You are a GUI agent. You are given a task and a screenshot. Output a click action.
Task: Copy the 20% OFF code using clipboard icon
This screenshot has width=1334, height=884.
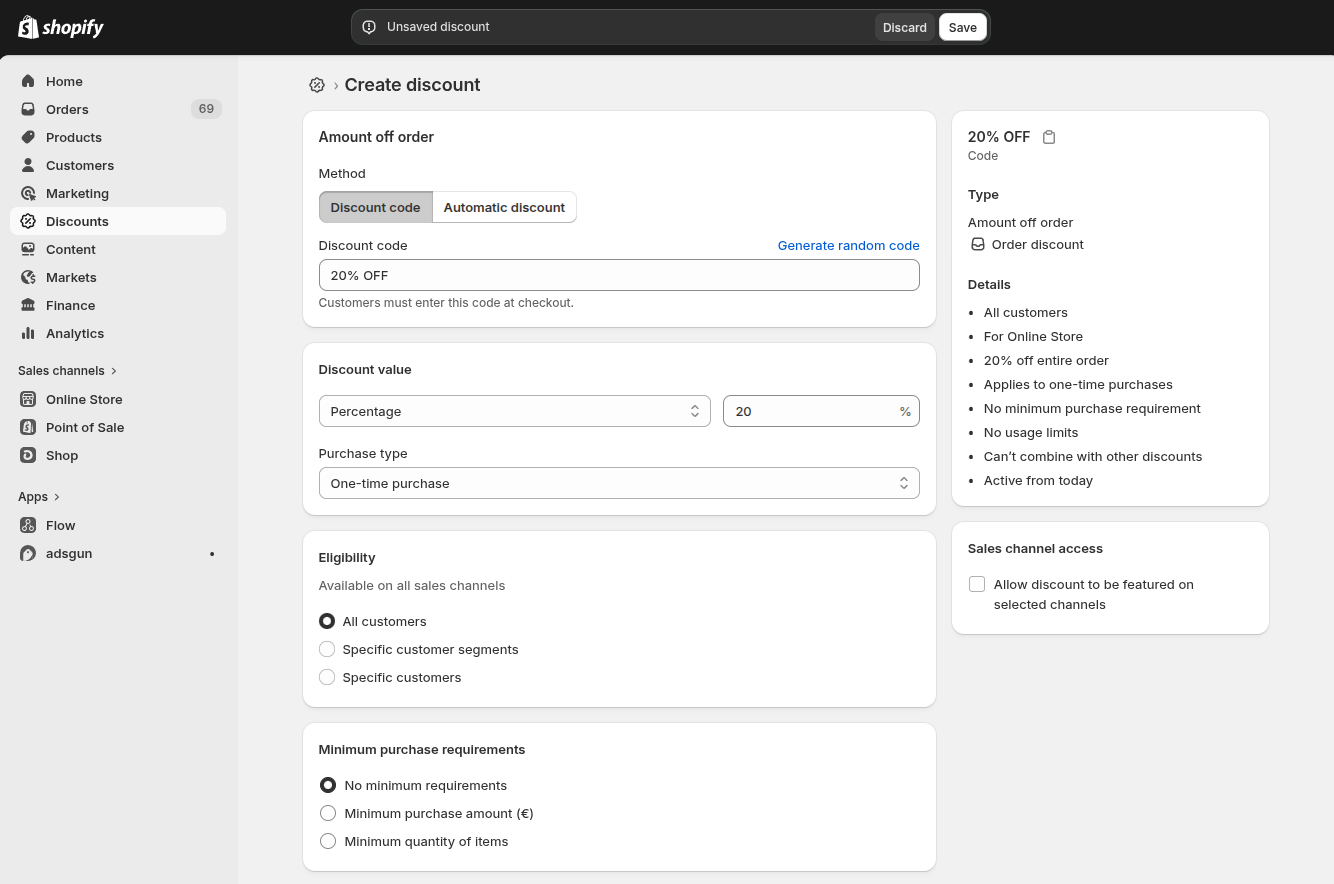(1049, 137)
